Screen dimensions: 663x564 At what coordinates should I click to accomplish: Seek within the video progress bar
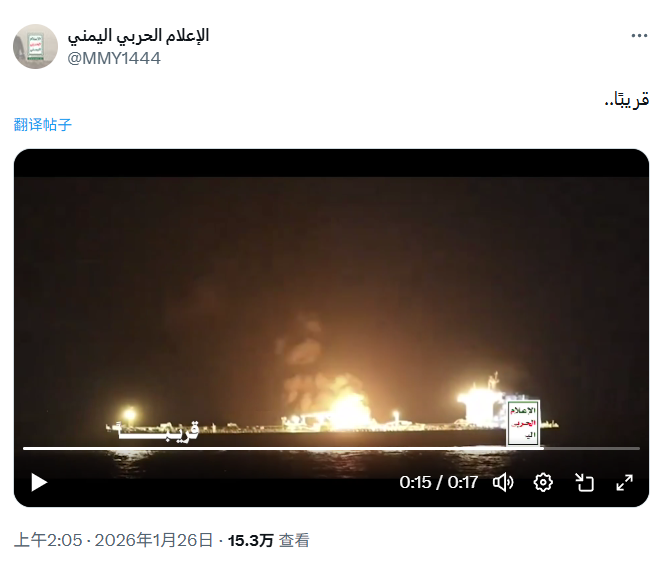click(332, 448)
